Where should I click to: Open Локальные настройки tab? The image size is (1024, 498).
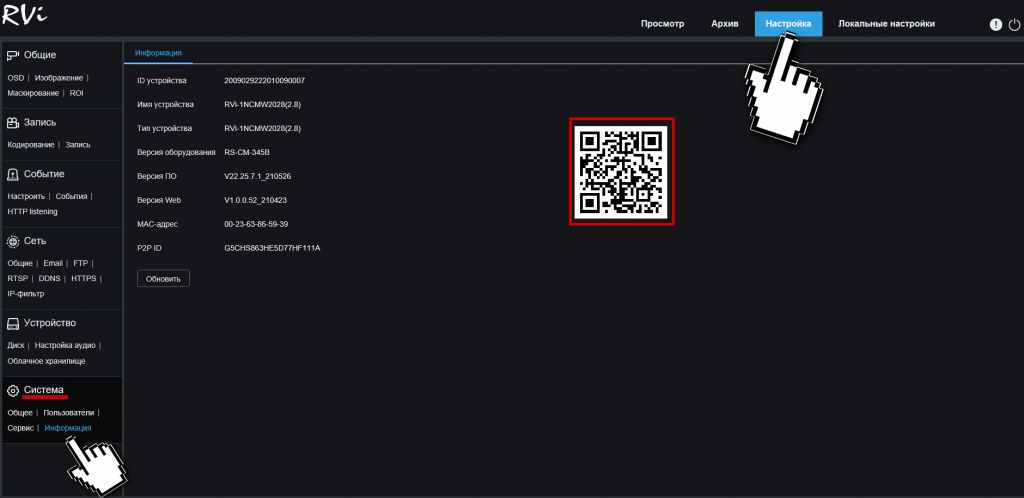(886, 24)
